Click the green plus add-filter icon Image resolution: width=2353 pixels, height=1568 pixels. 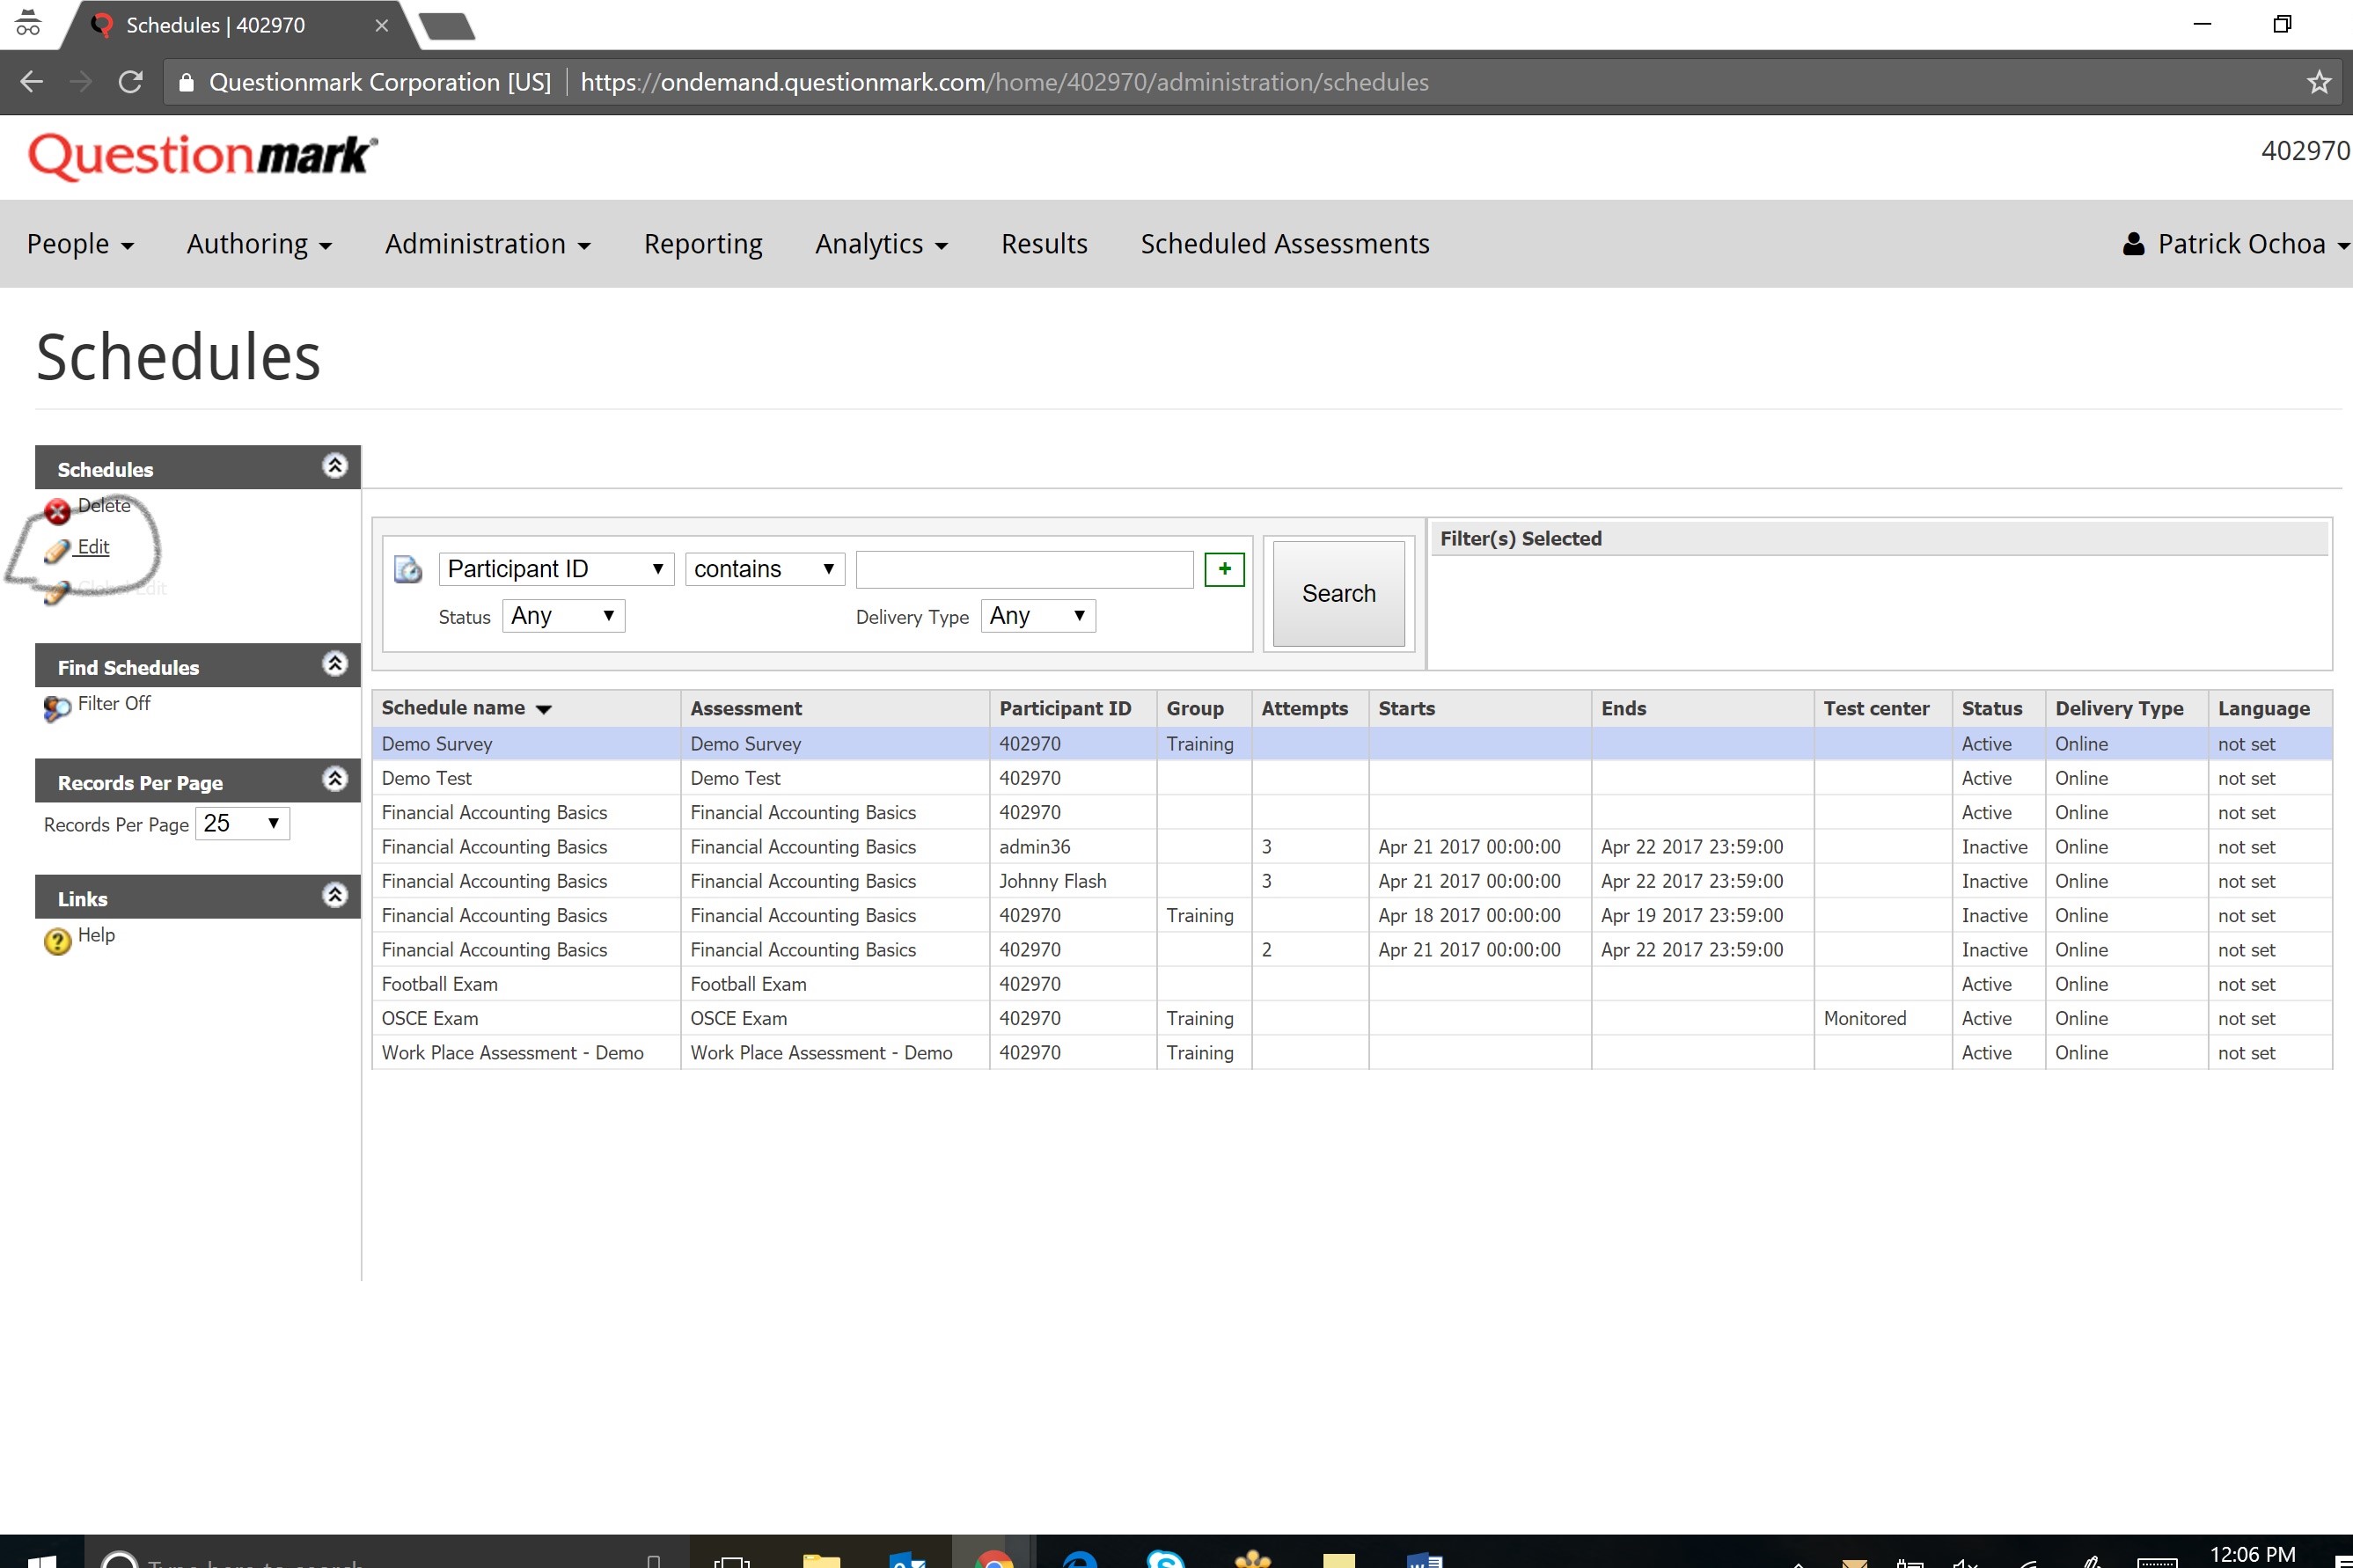coord(1223,569)
